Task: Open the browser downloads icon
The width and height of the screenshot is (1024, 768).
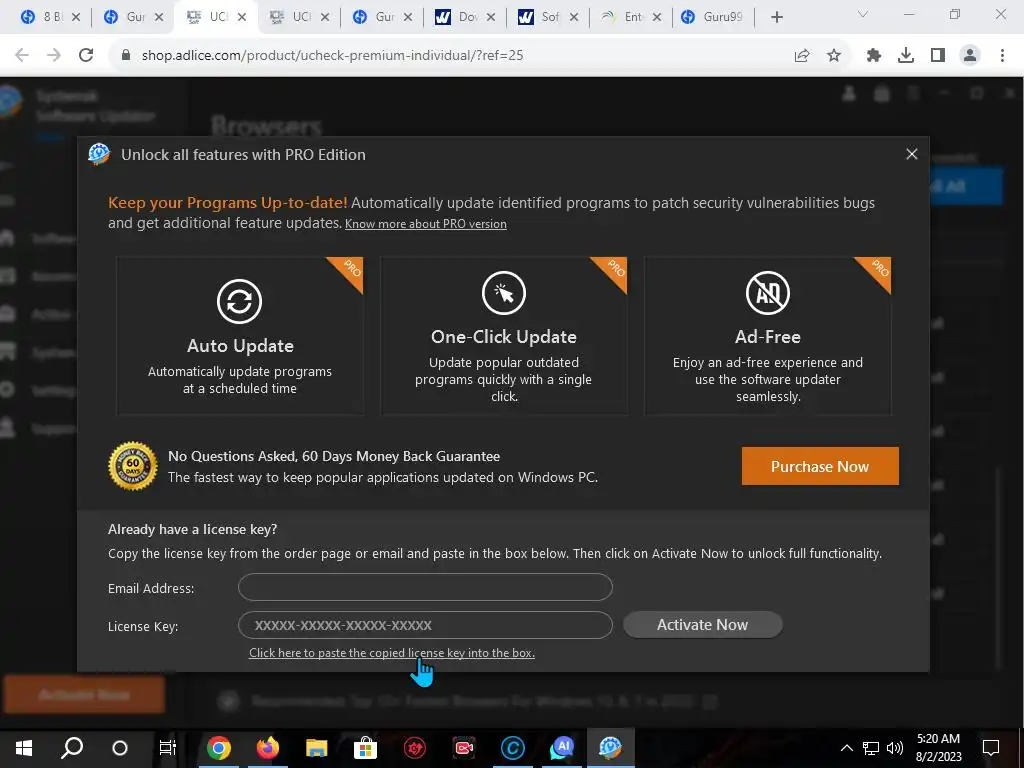Action: (906, 56)
